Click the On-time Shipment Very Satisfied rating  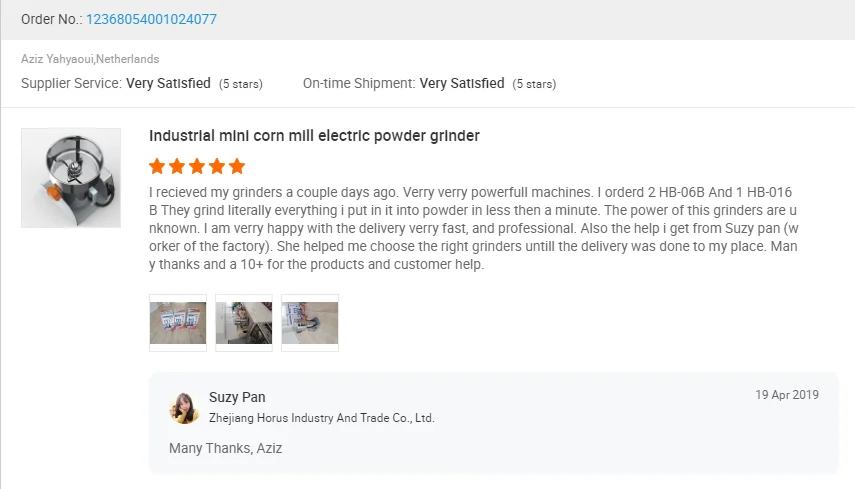[461, 84]
